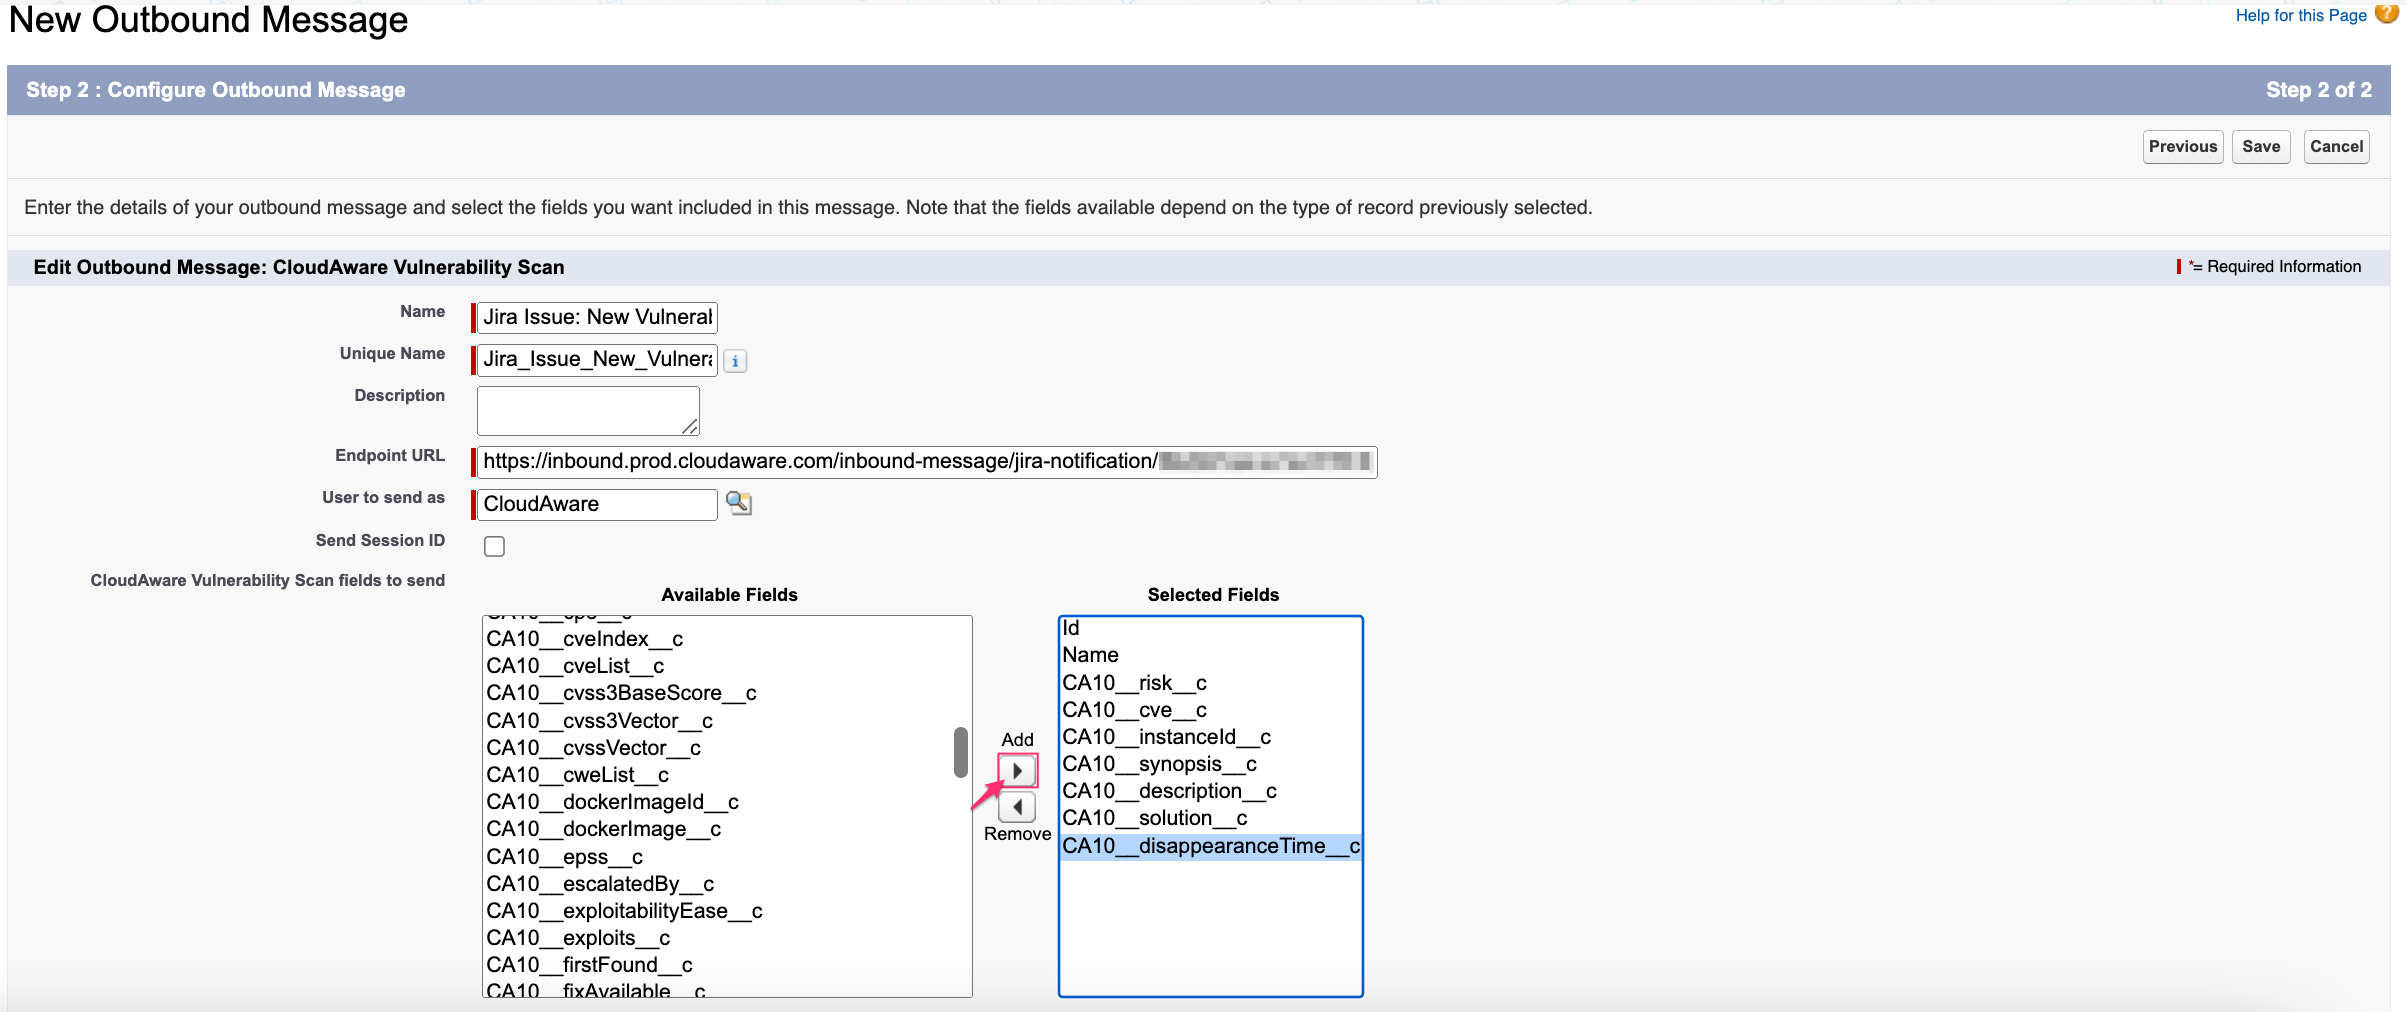Viewport: 2406px width, 1012px height.
Task: Click the info icon beside Unique Name
Action: click(x=735, y=360)
